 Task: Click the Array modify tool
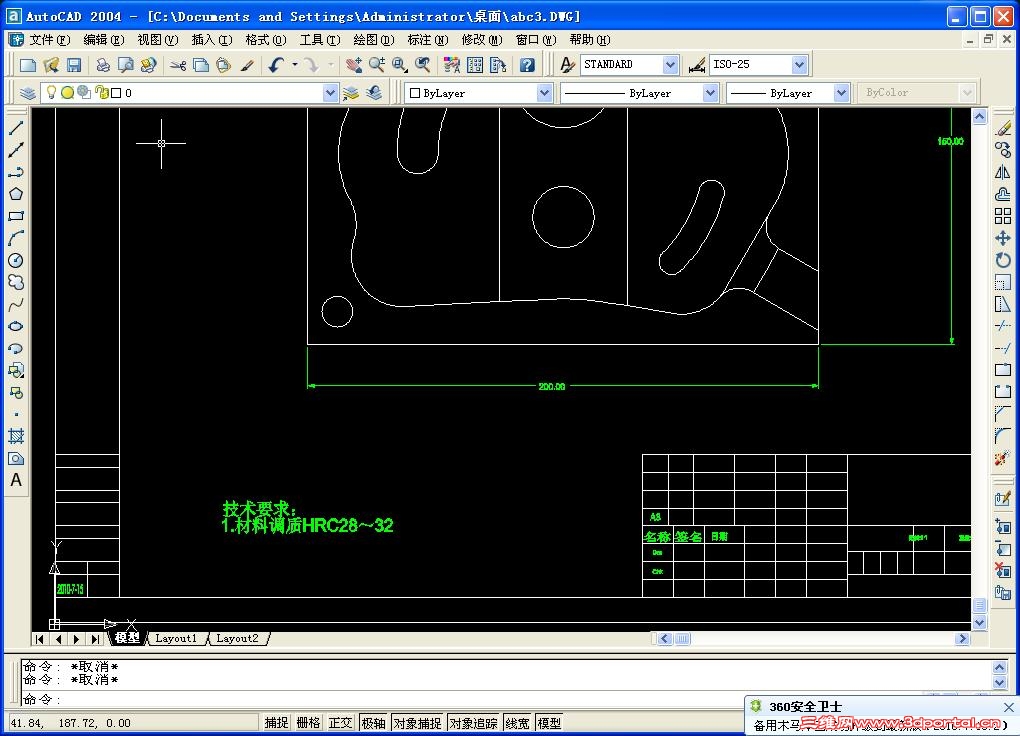[x=1003, y=216]
